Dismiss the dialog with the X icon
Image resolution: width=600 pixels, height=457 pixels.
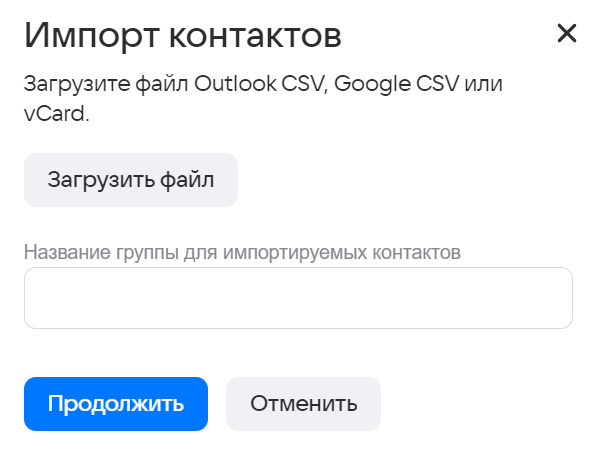[567, 34]
